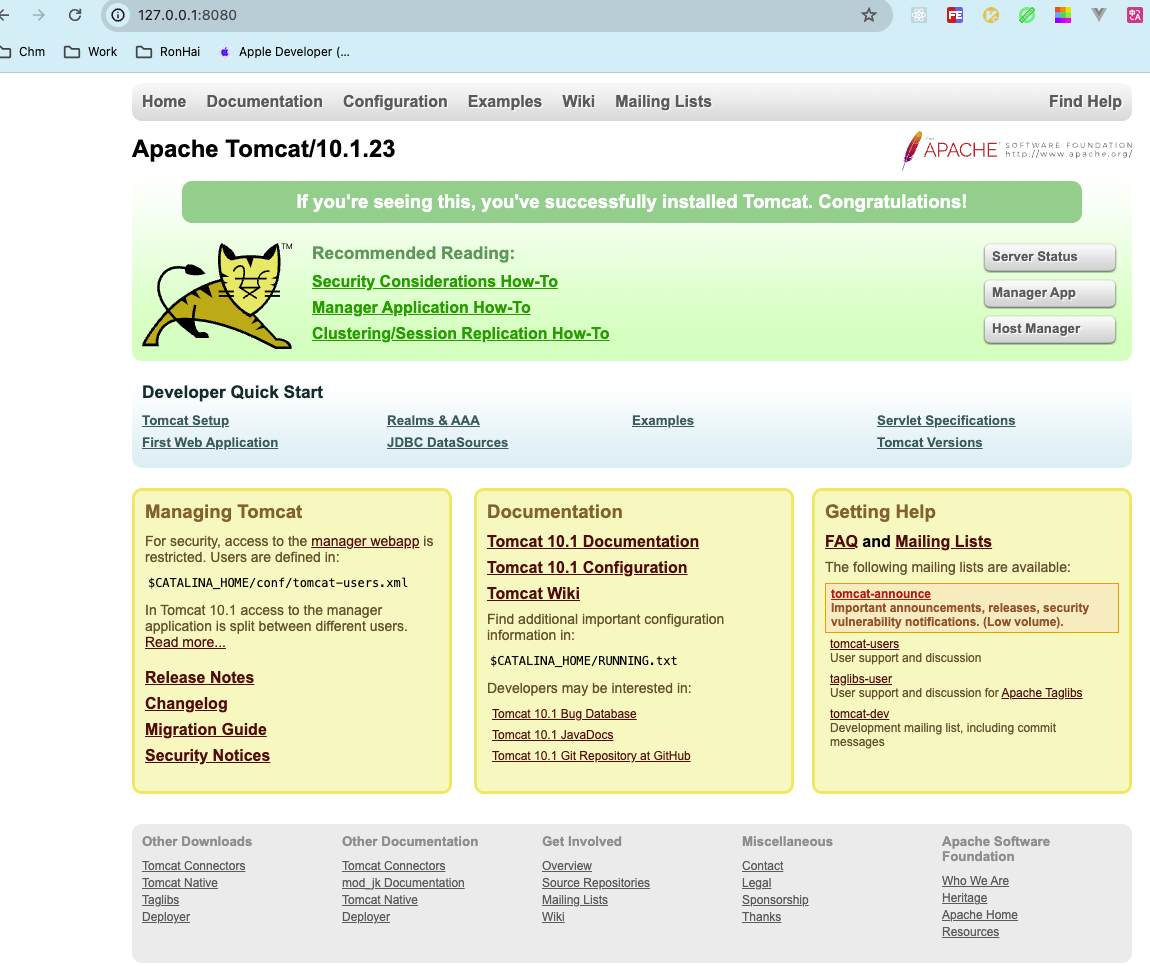Image resolution: width=1150 pixels, height=966 pixels.
Task: Open the Chm bookmarks folder
Action: tap(22, 51)
